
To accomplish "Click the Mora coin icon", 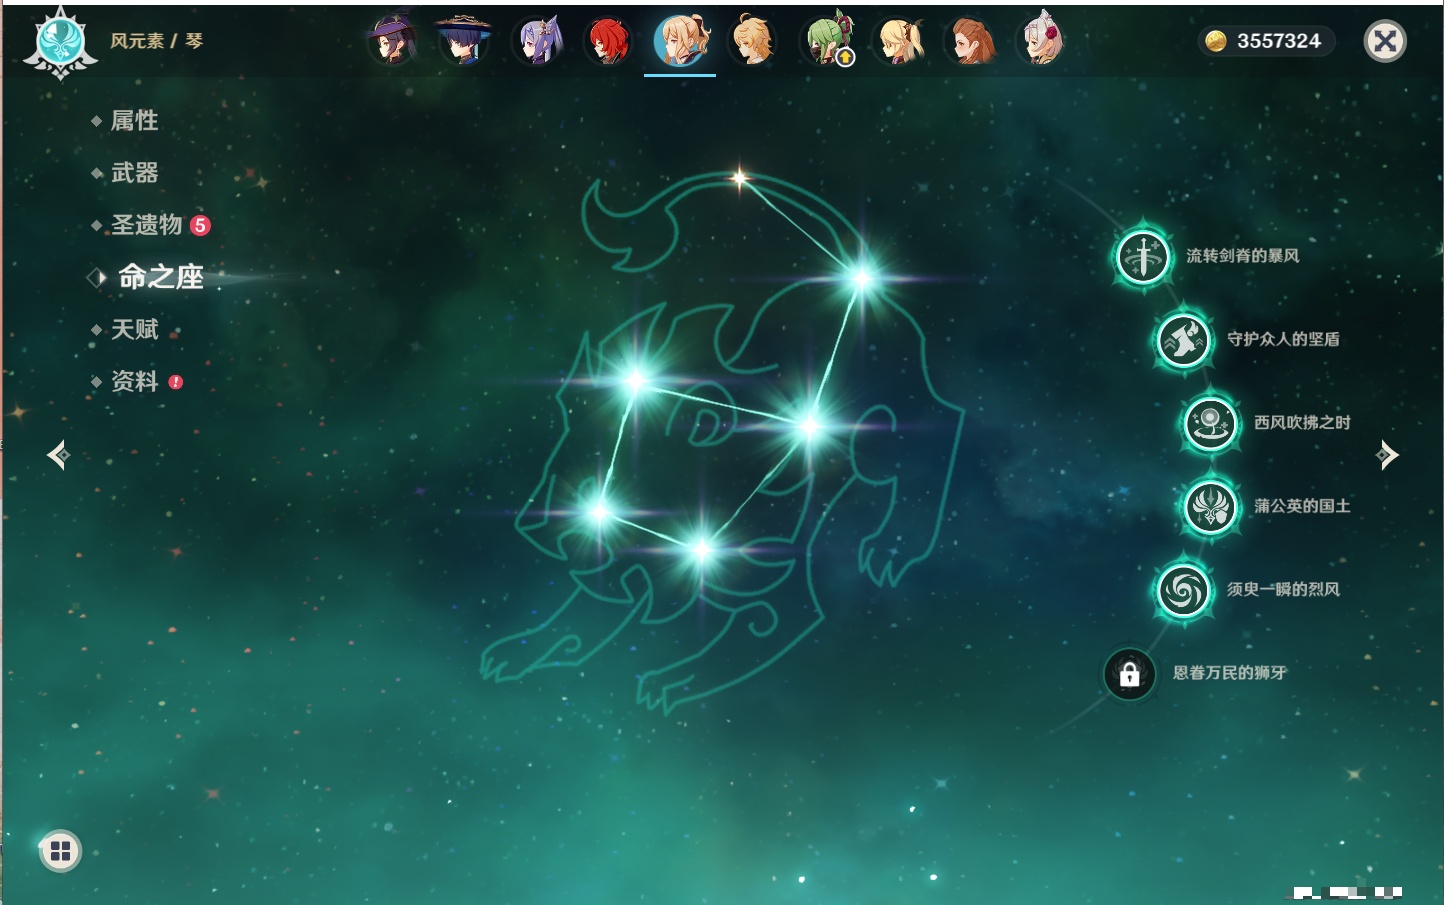I will (x=1215, y=41).
